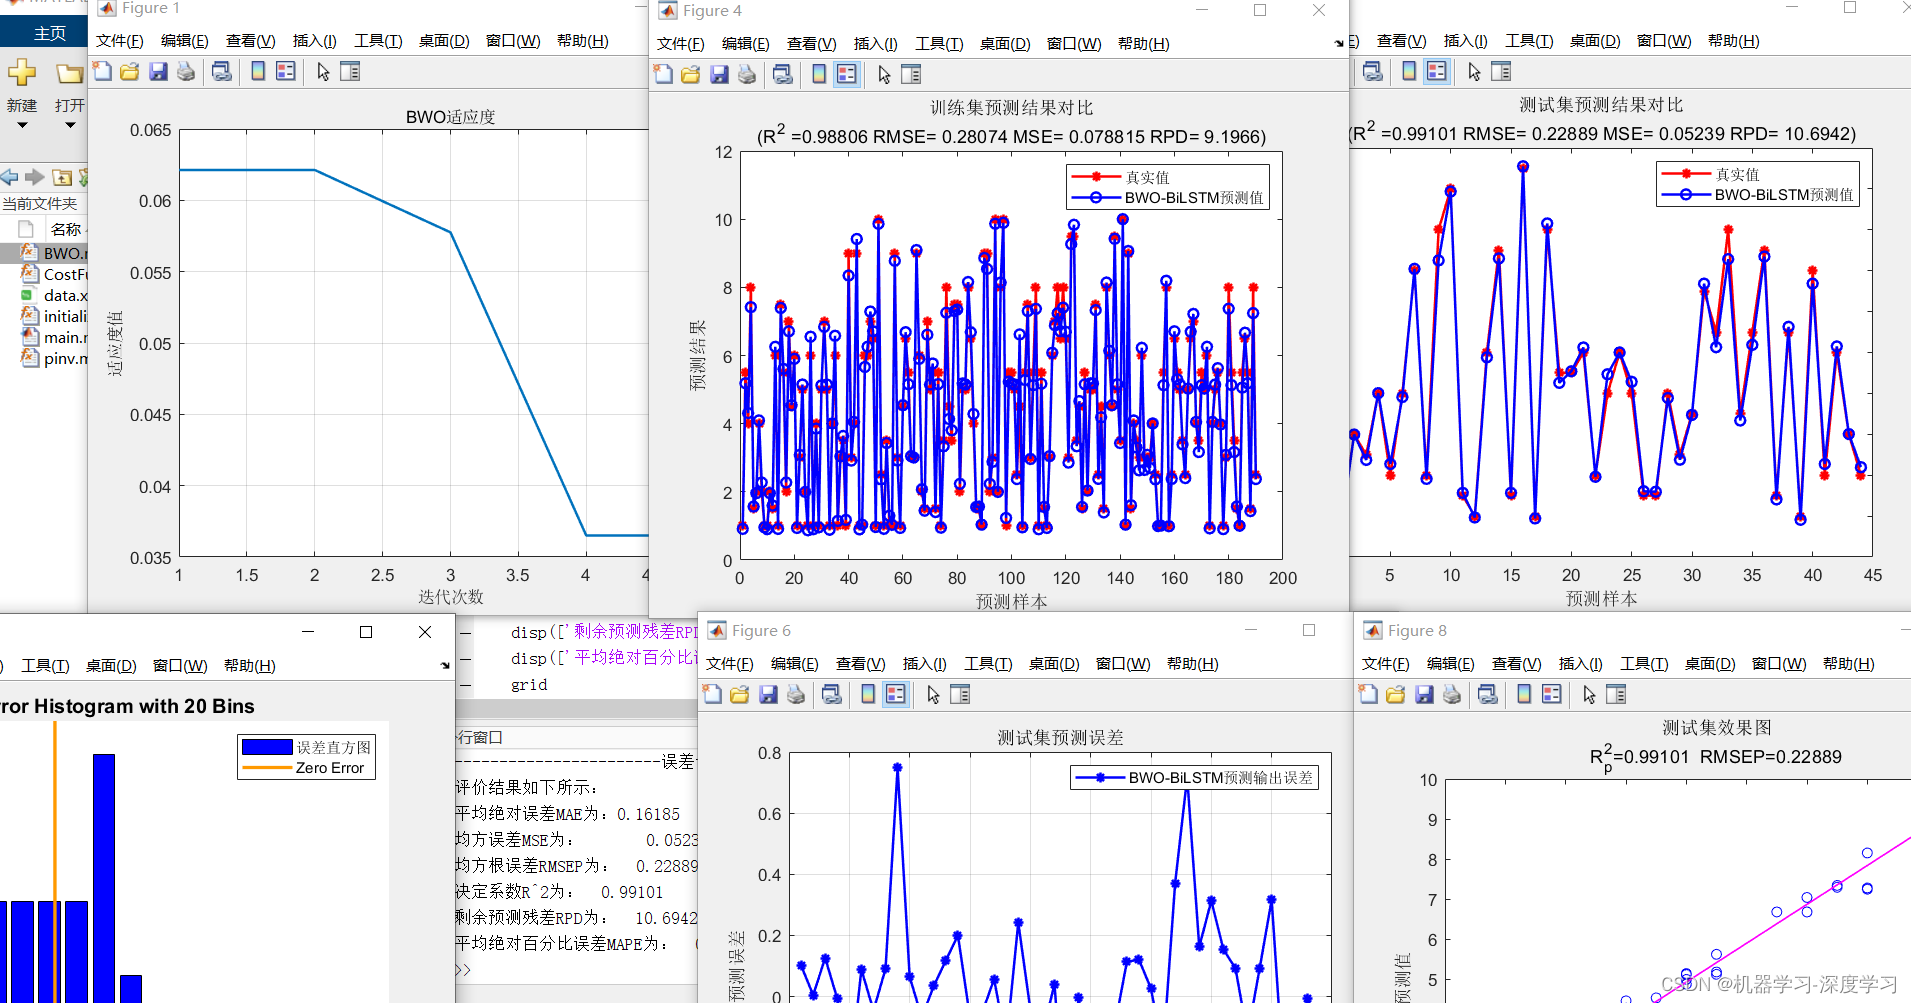1911x1003 pixels.
Task: Go back with the folder navigation back arrow
Action: coord(9,177)
